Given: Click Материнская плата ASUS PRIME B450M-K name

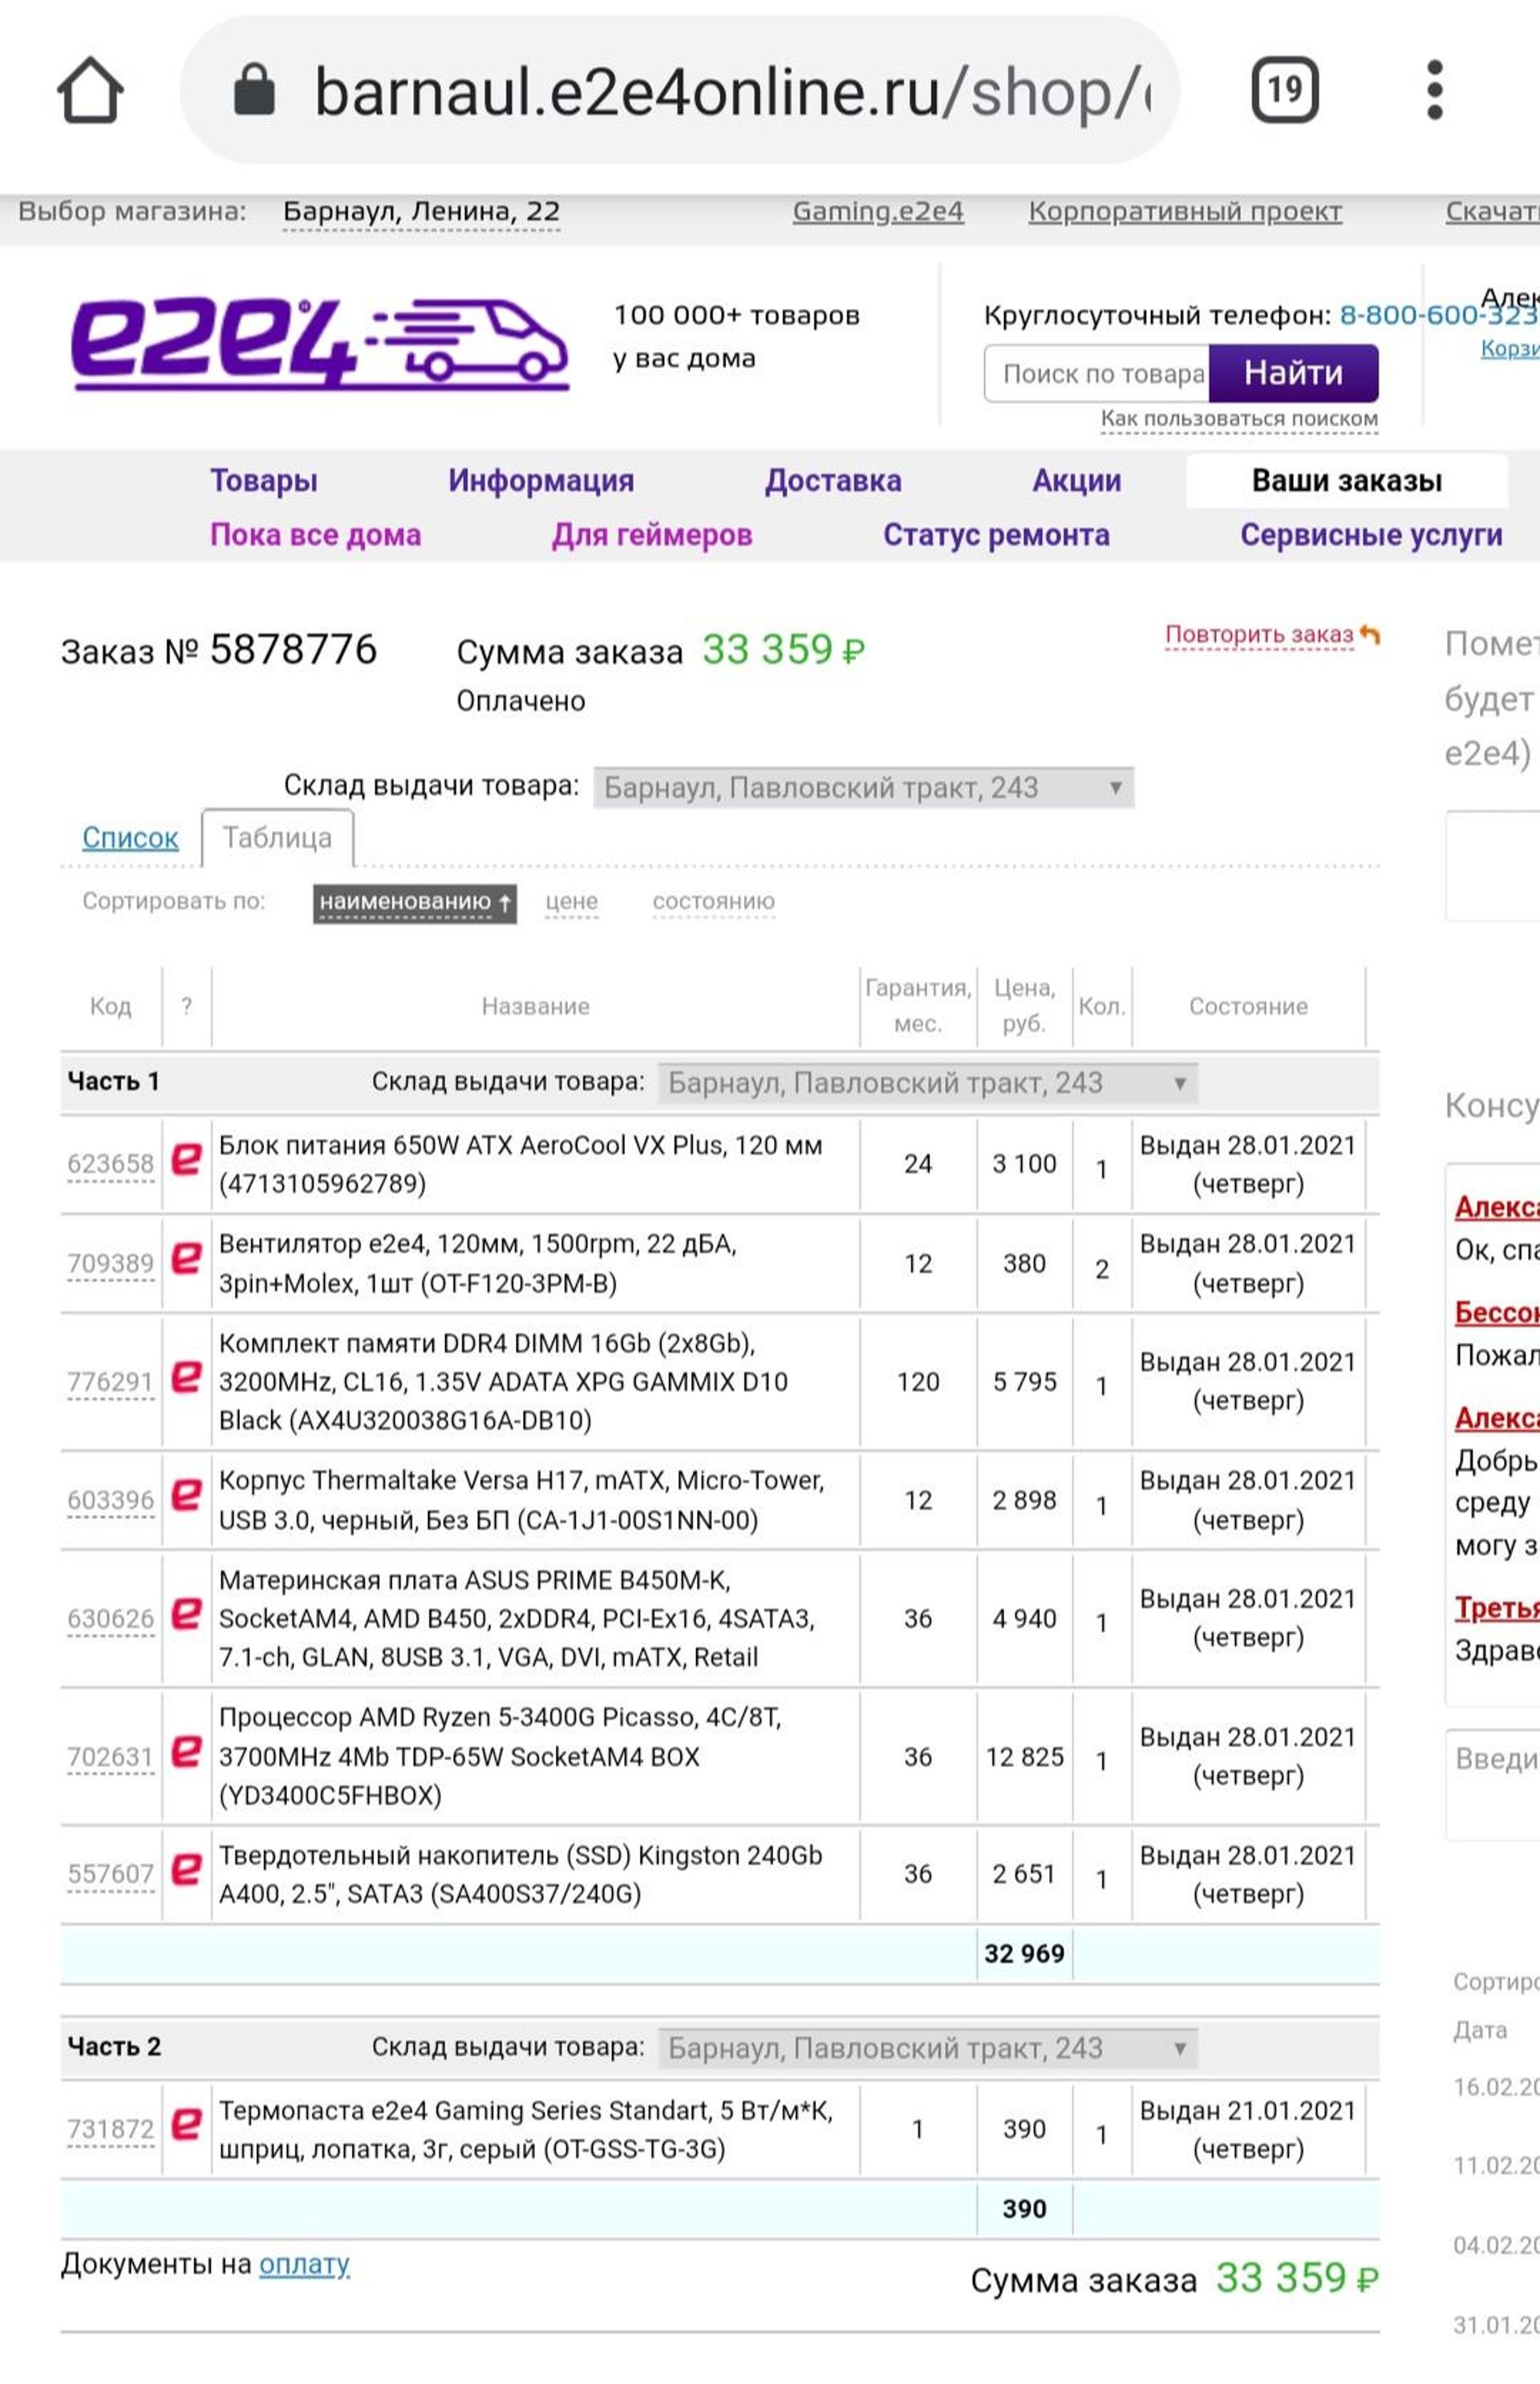Looking at the screenshot, I should (x=516, y=1618).
